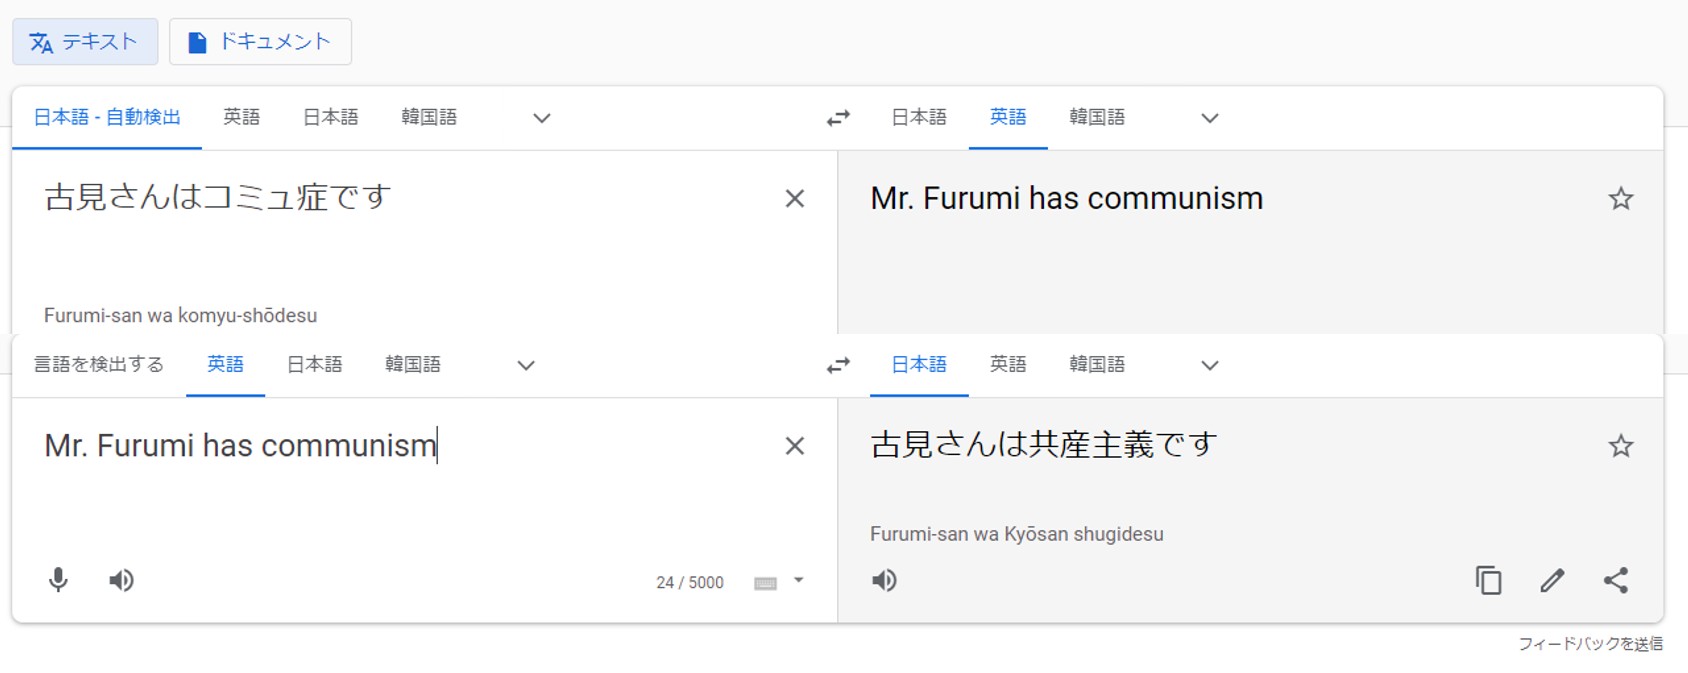The height and width of the screenshot is (673, 1688).
Task: Play audio of the Japanese translation
Action: pyautogui.click(x=884, y=580)
